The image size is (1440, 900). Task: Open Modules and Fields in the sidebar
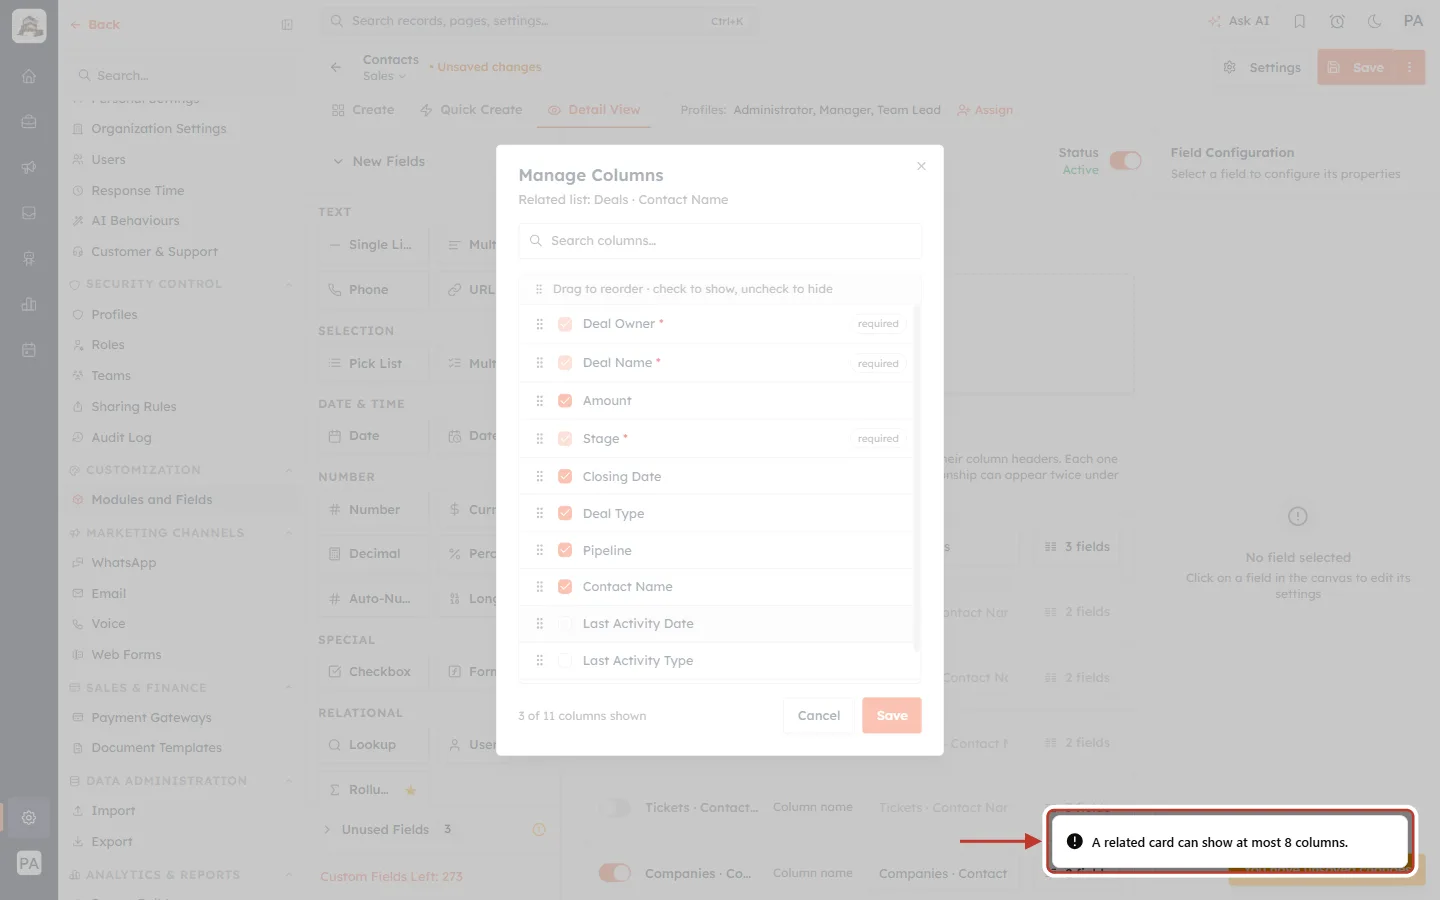(x=152, y=500)
